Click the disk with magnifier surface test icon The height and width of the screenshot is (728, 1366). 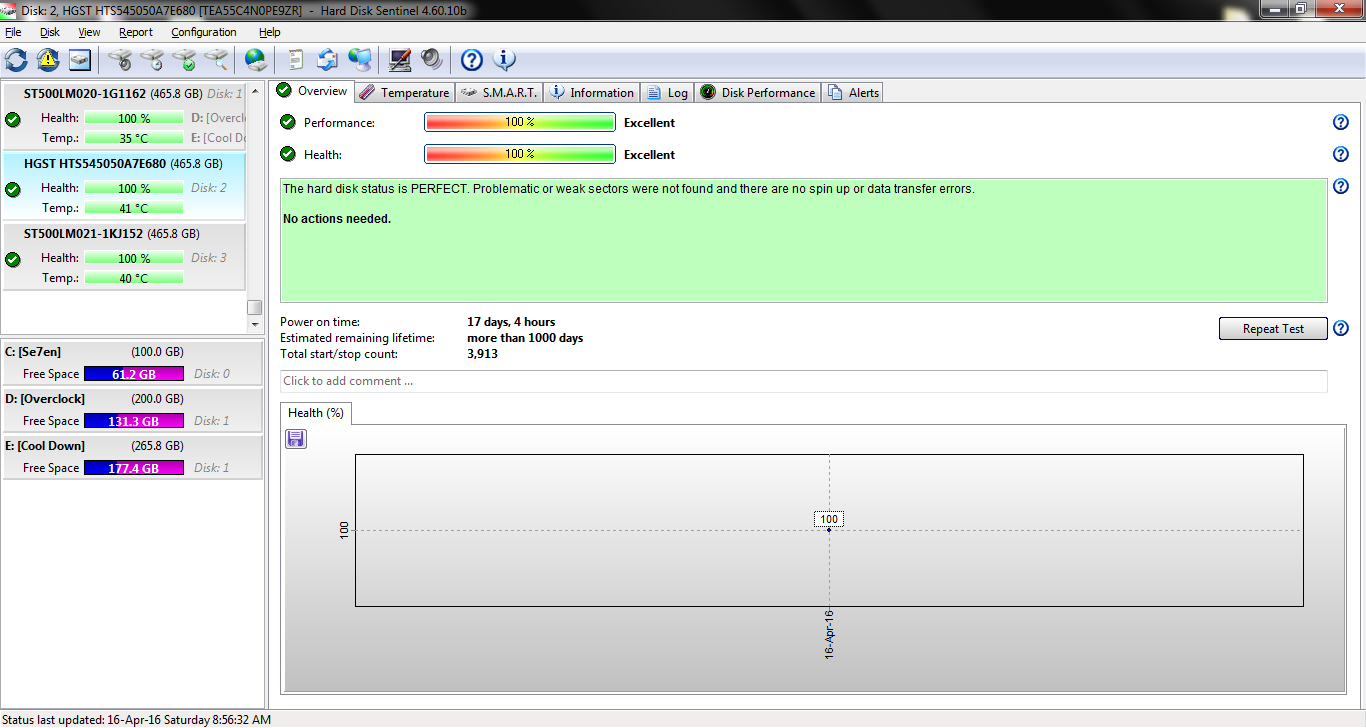click(216, 60)
